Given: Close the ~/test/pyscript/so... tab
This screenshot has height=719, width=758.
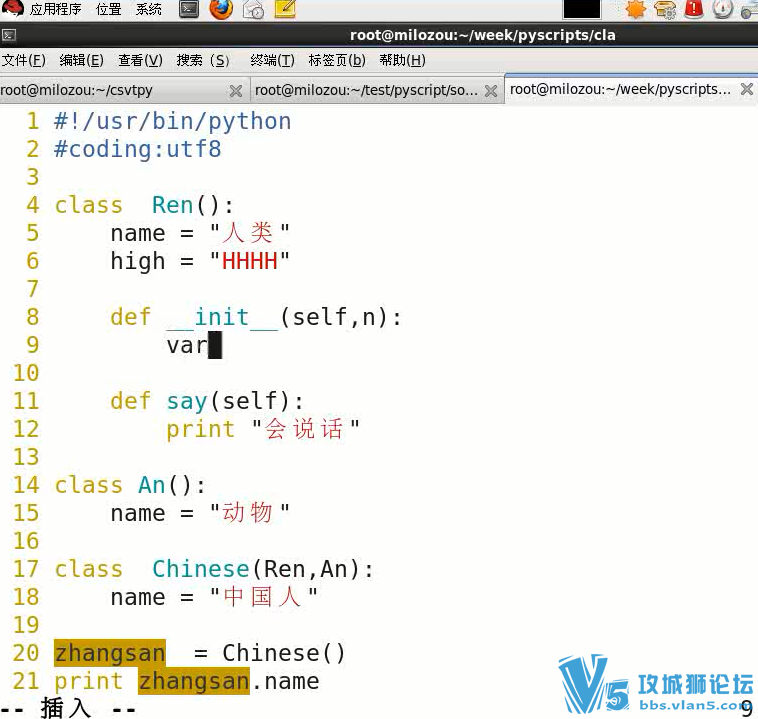Looking at the screenshot, I should tap(491, 90).
